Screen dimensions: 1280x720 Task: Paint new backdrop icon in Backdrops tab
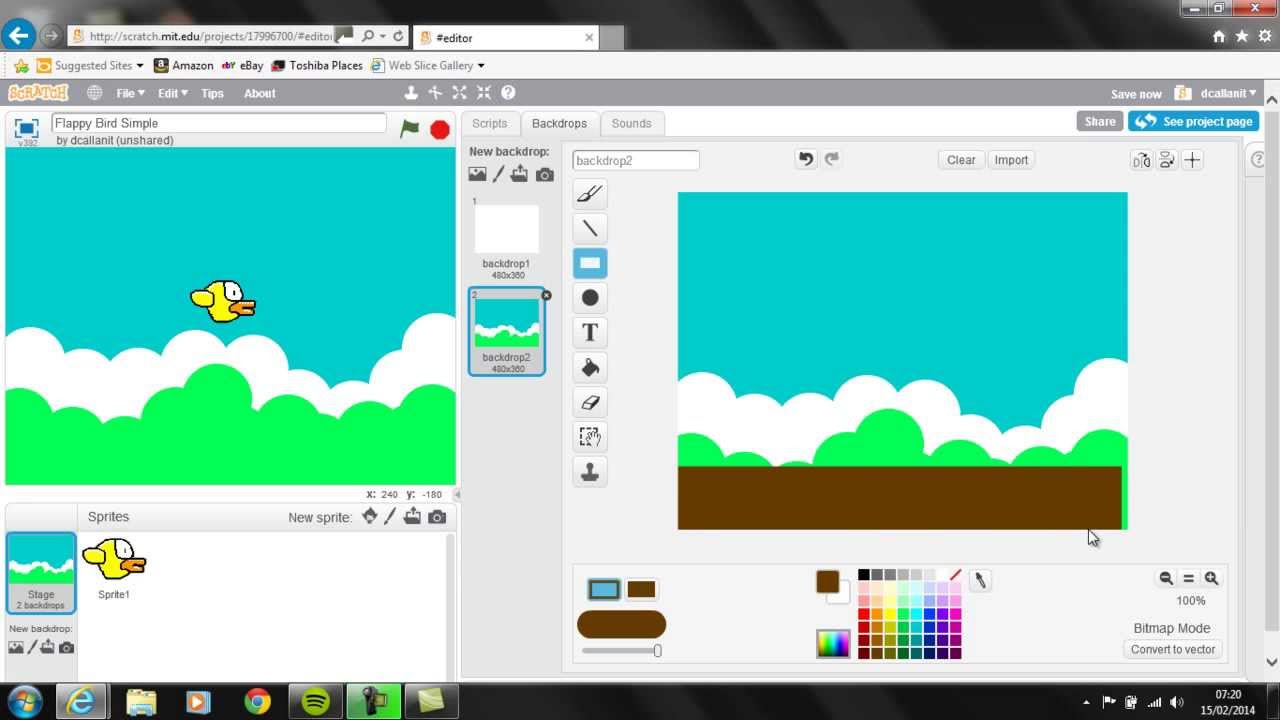[x=498, y=174]
